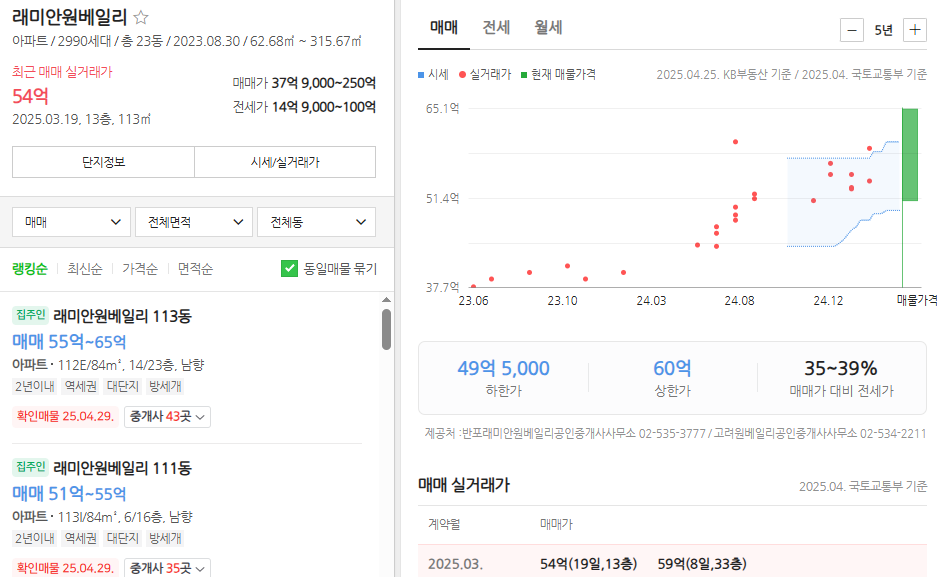Open the 래미안원베일리 113동 listing title
This screenshot has height=577, width=942.
[122, 316]
